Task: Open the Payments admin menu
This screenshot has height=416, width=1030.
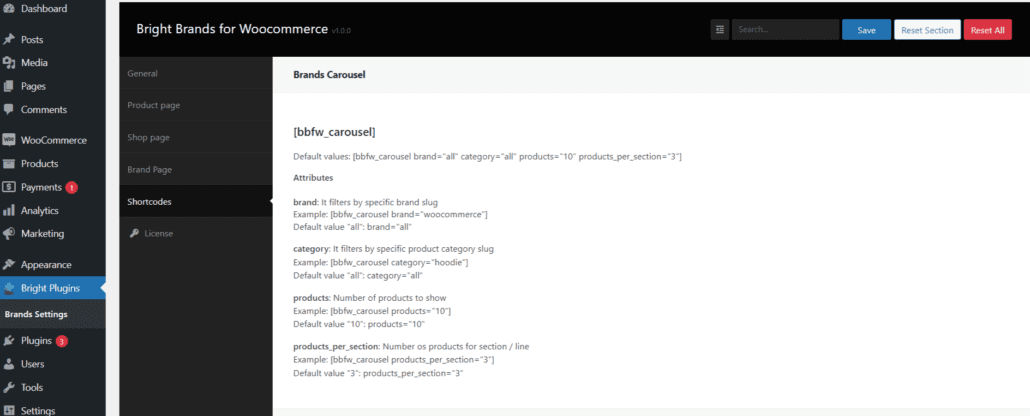Action: [41, 187]
